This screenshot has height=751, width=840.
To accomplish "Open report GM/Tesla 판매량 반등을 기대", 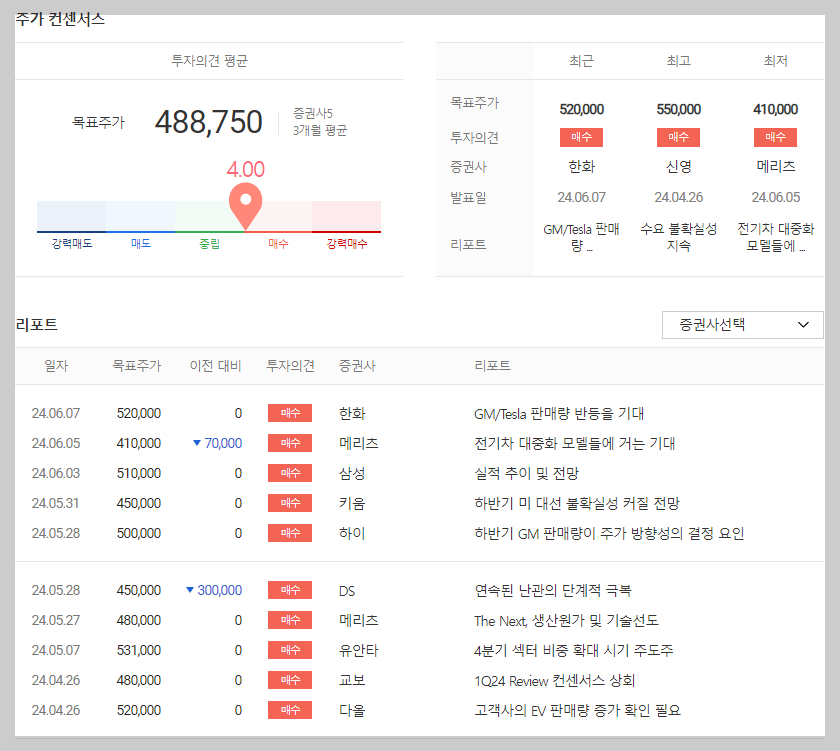I will (559, 414).
